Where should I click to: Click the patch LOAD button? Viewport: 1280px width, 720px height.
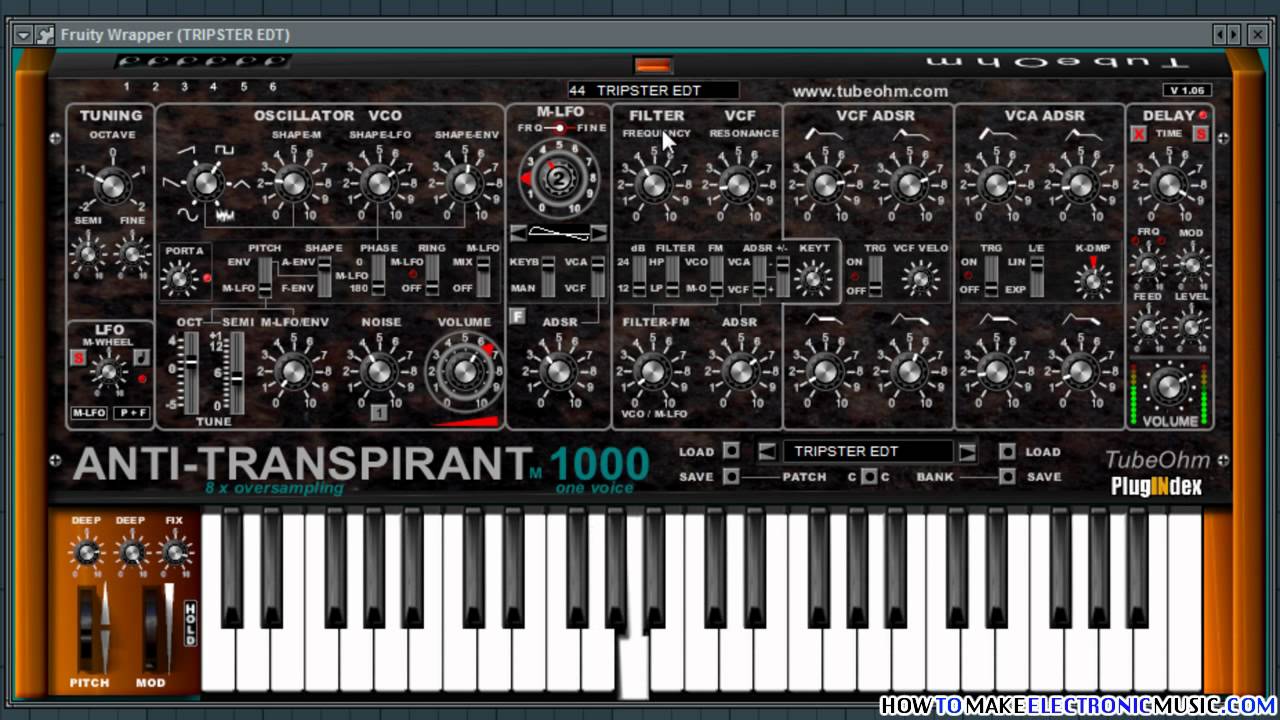731,451
